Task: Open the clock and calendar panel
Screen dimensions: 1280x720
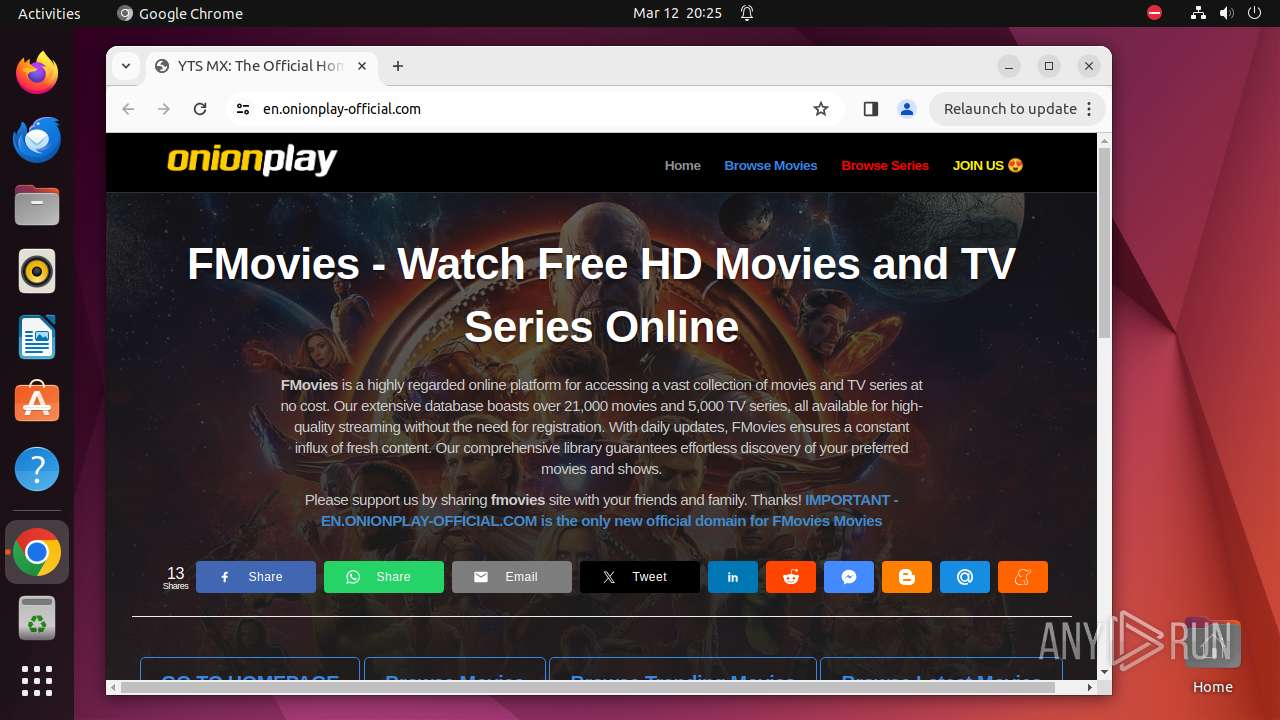Action: [x=677, y=13]
